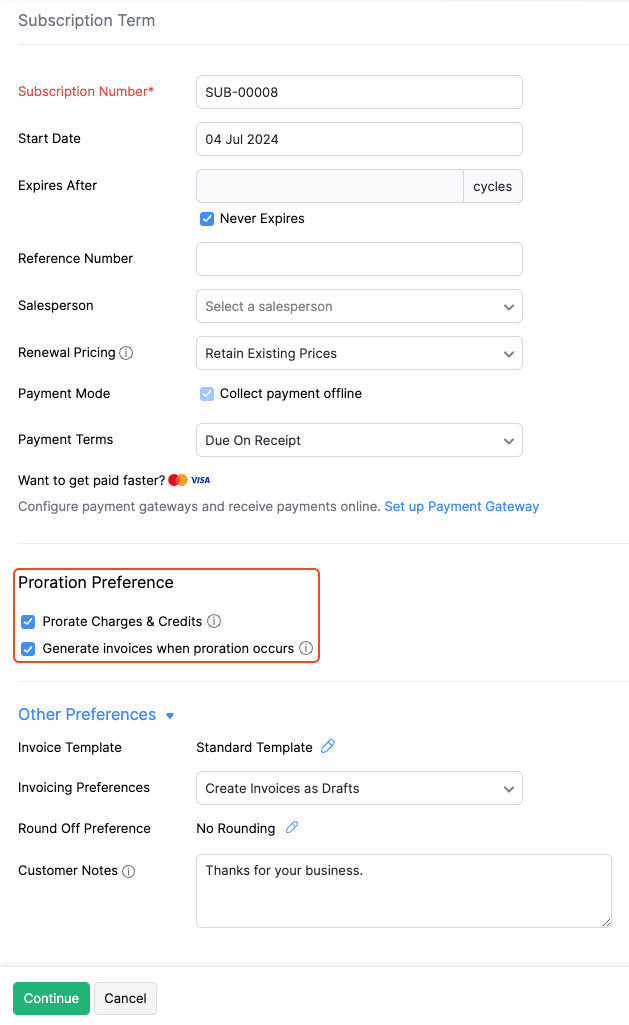This screenshot has height=1025, width=629.
Task: Click the info icon after Generate invoices when proration occurs
Action: 304,649
